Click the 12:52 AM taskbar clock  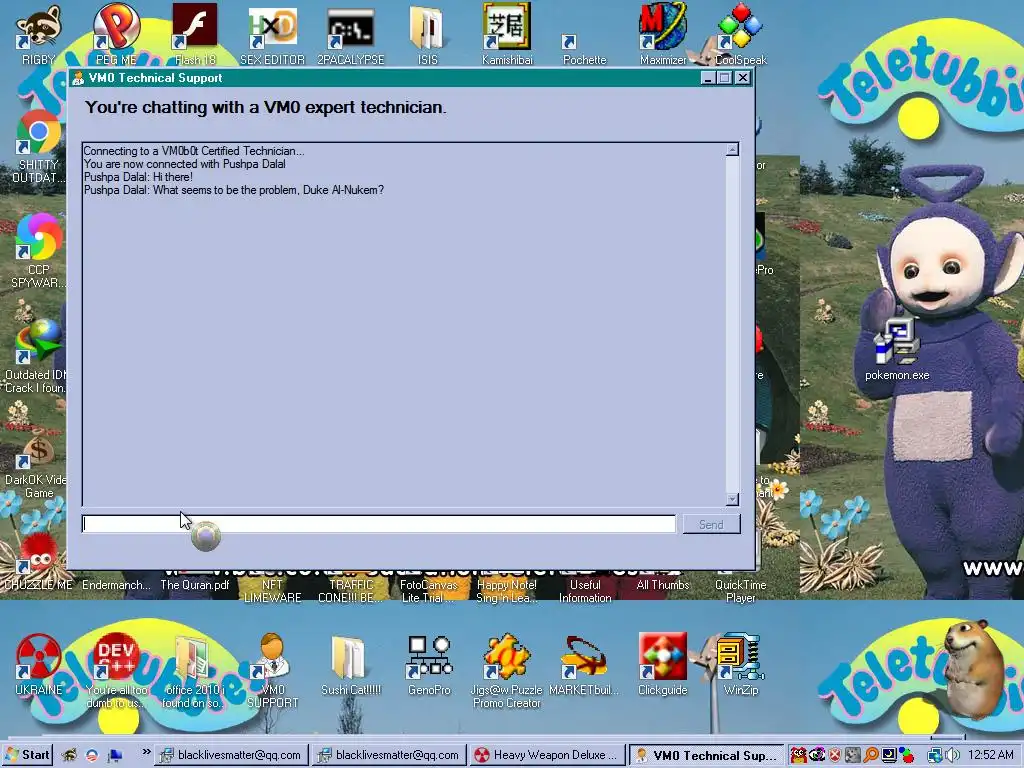tap(991, 755)
